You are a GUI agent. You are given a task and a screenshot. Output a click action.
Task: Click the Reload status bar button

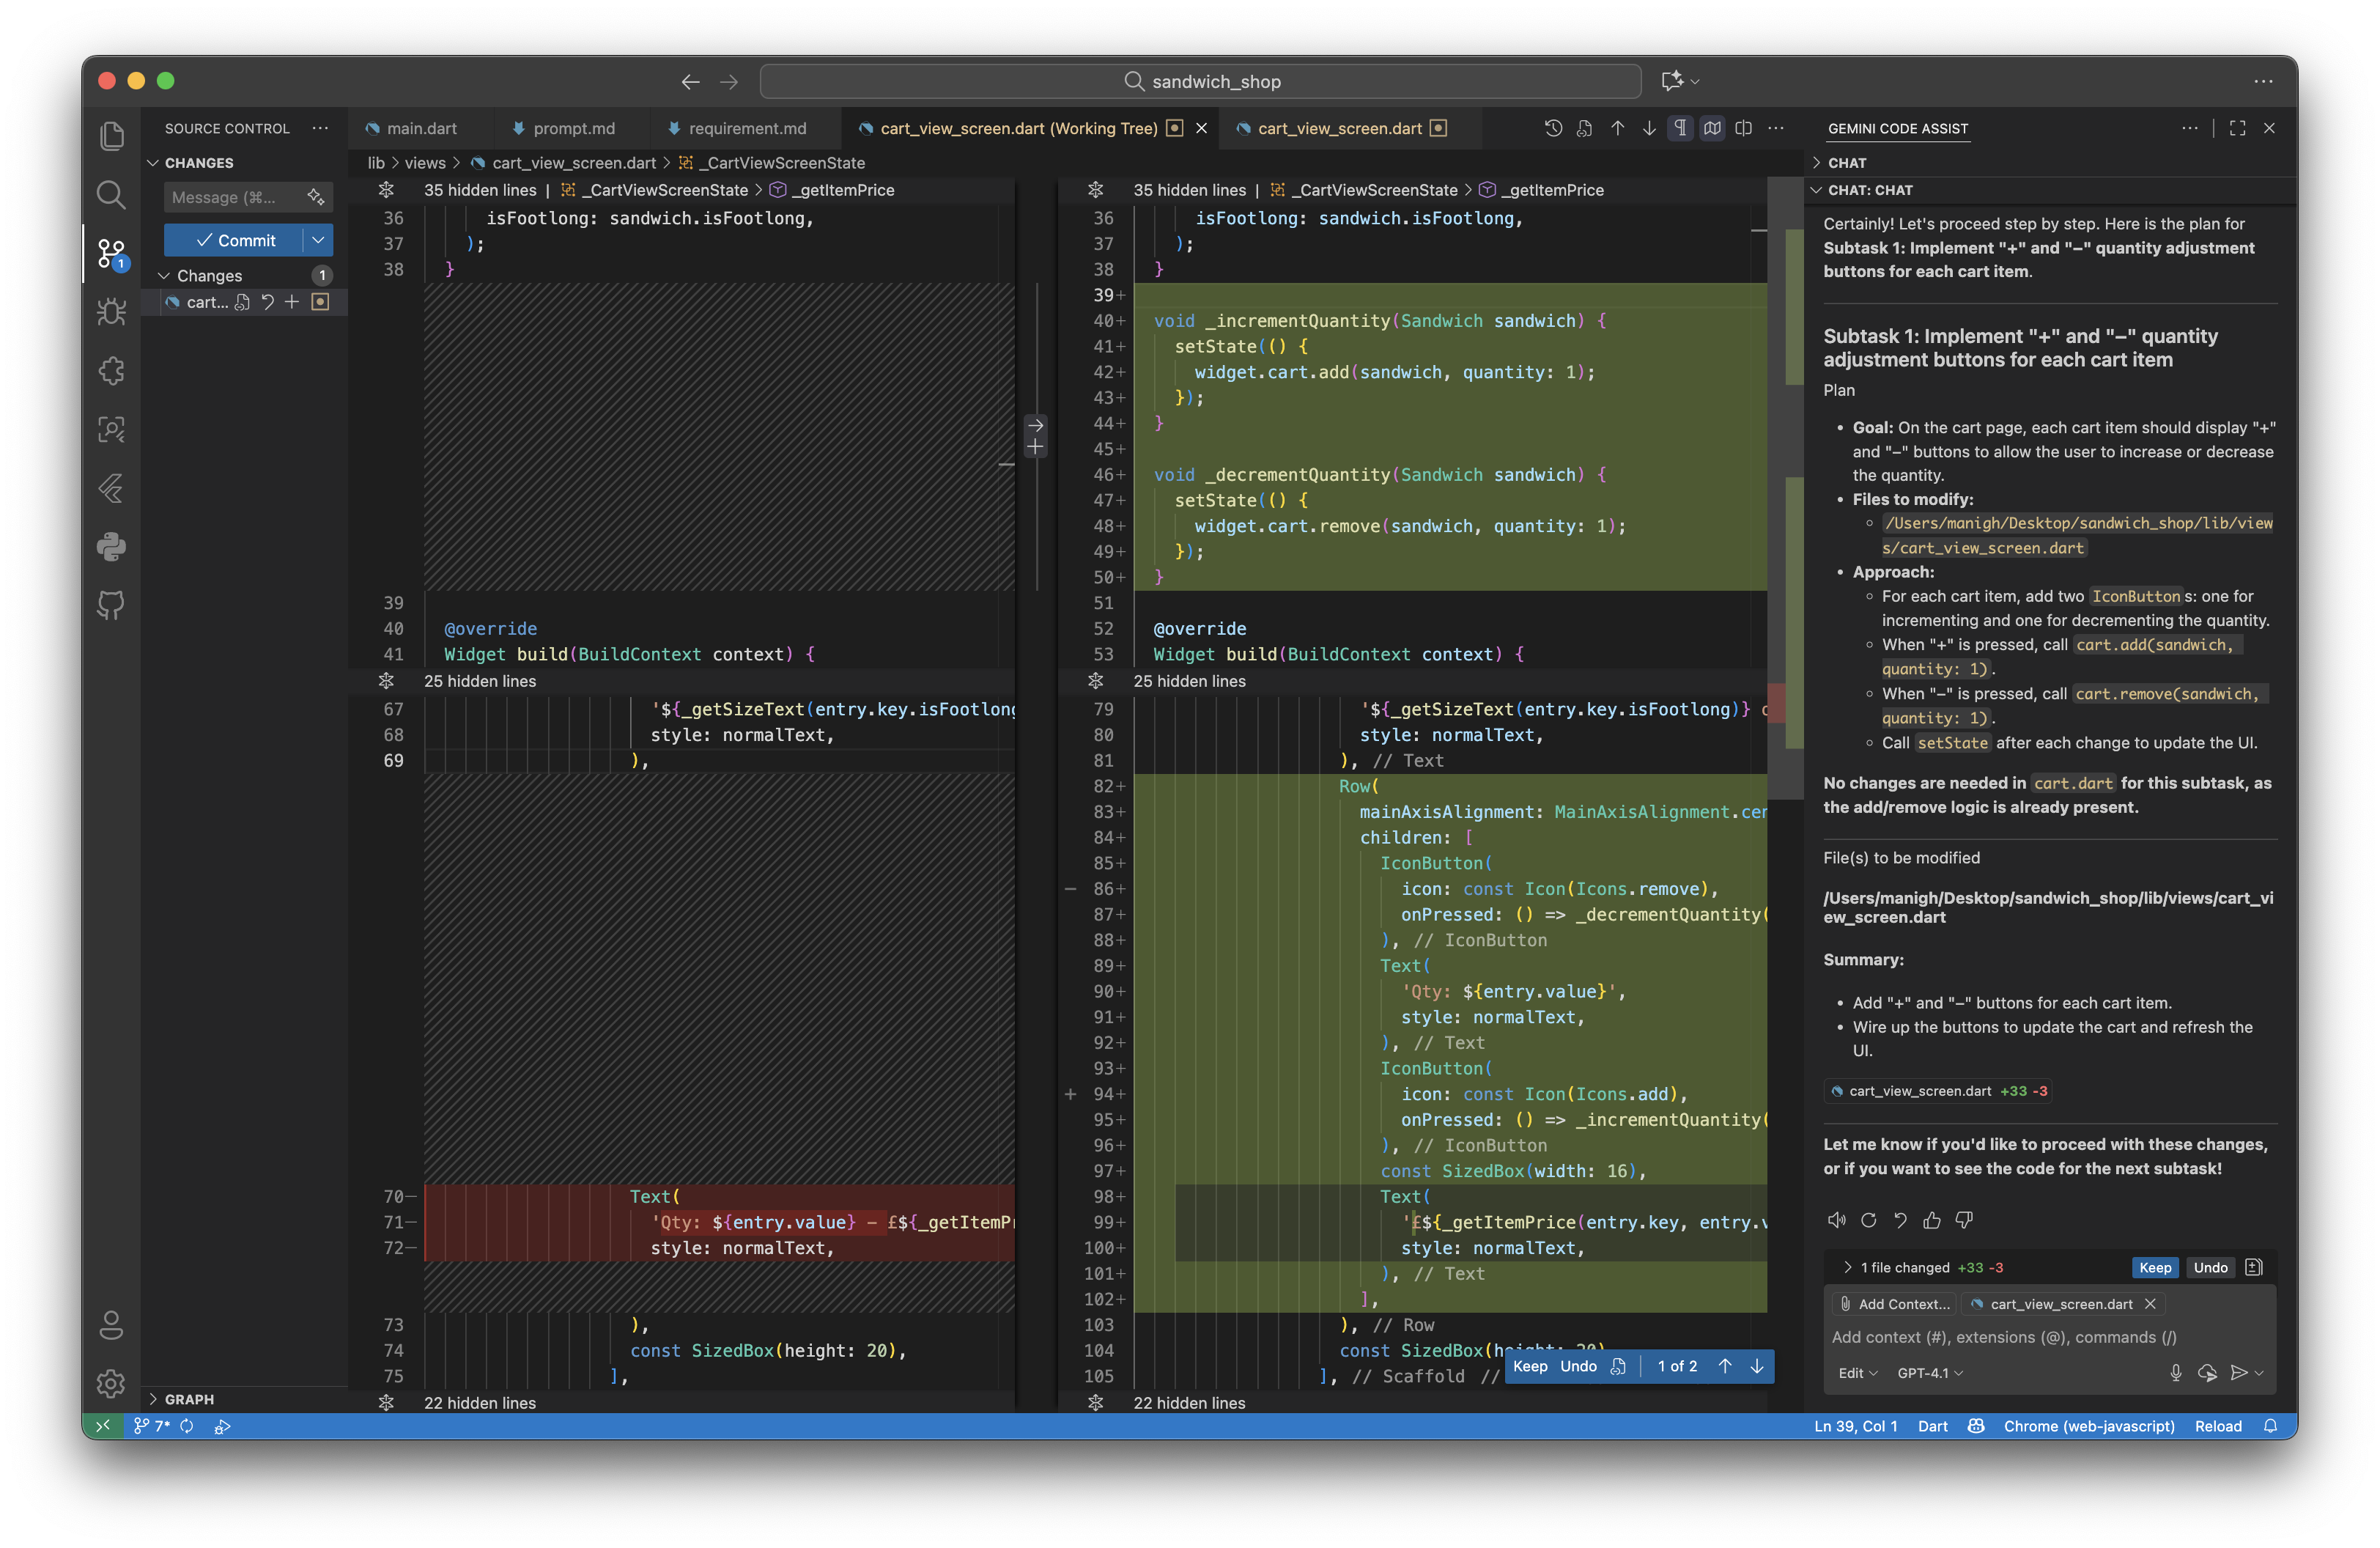coord(2217,1426)
